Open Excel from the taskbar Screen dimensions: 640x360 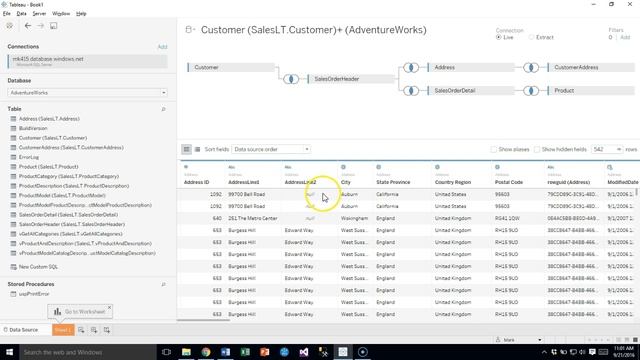point(245,352)
